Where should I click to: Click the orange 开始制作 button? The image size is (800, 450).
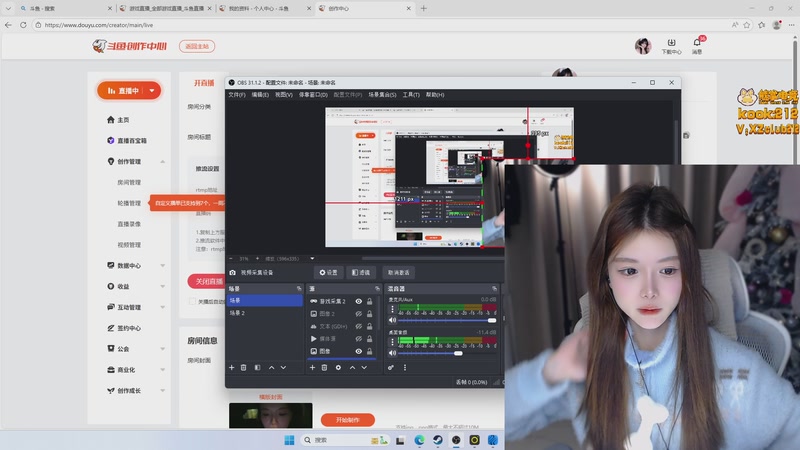point(348,420)
